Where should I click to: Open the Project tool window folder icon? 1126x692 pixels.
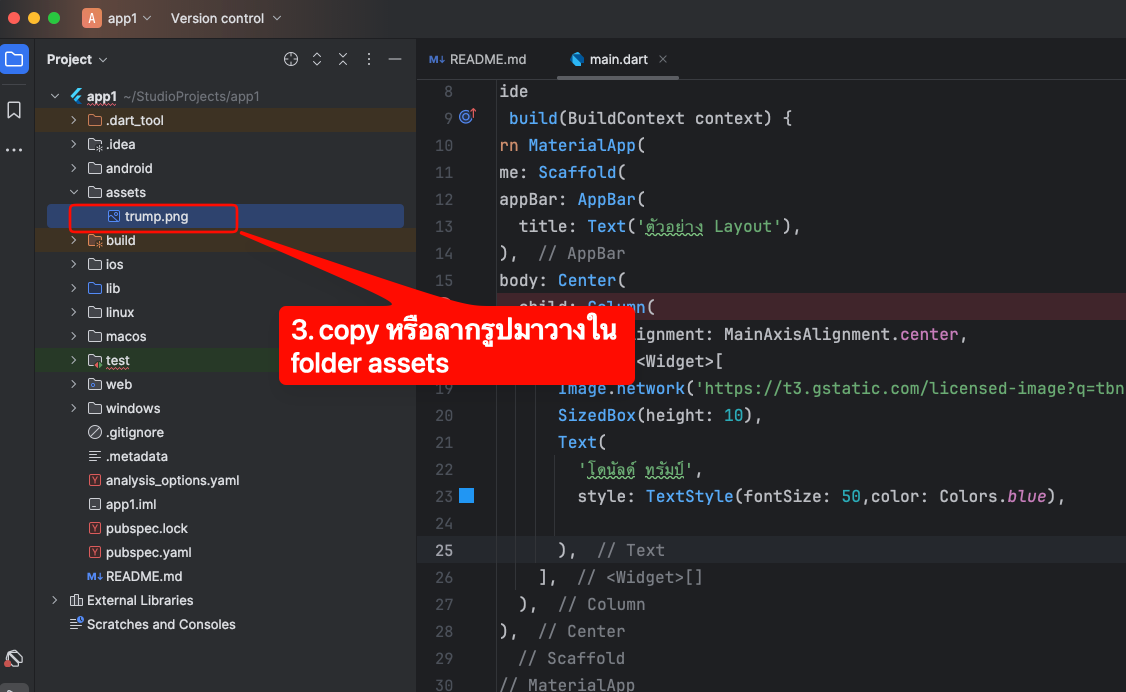pyautogui.click(x=14, y=60)
